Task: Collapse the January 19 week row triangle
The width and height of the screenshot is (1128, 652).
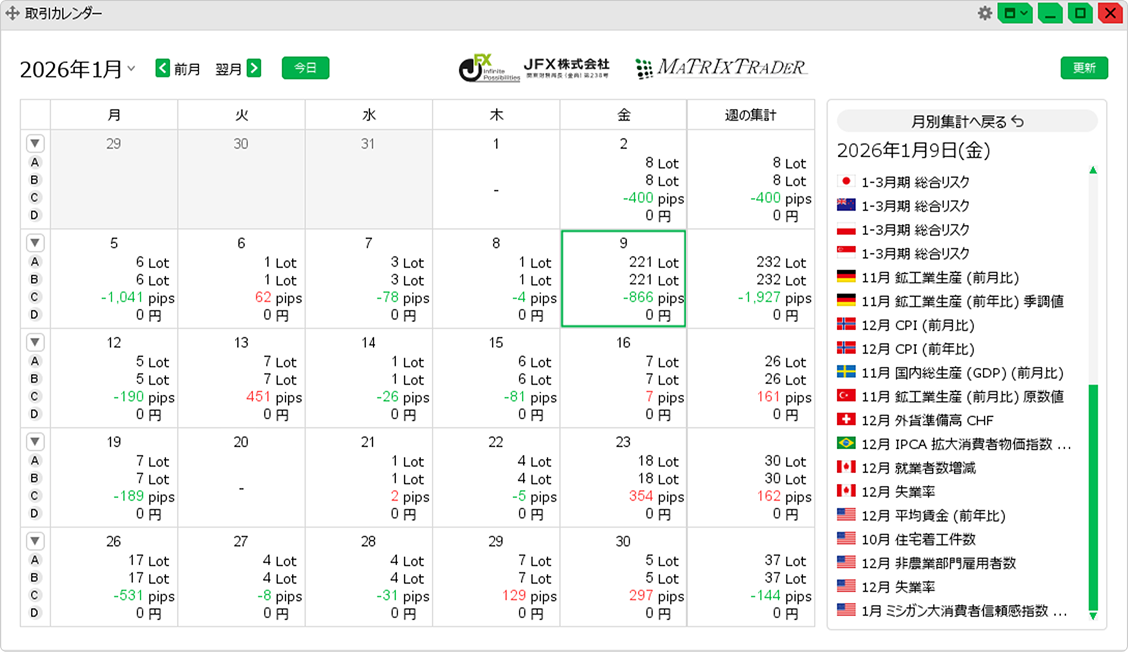Action: click(35, 441)
